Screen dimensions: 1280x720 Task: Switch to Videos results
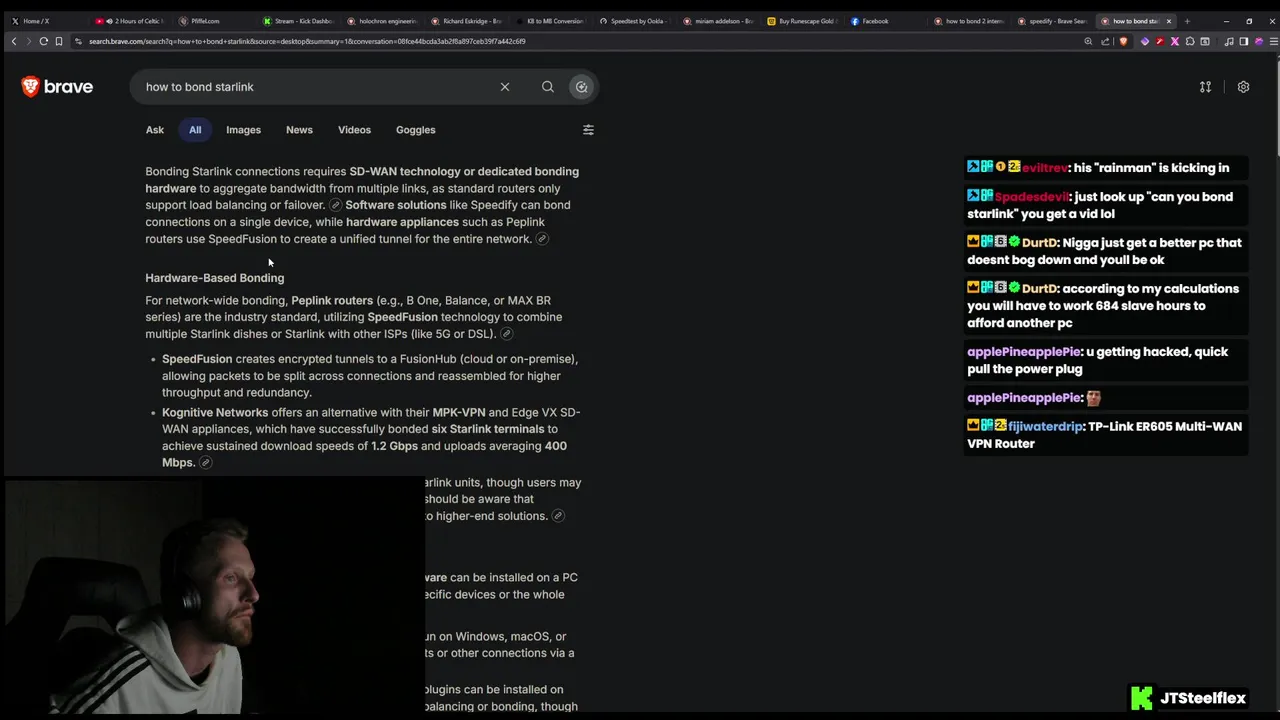tap(354, 130)
